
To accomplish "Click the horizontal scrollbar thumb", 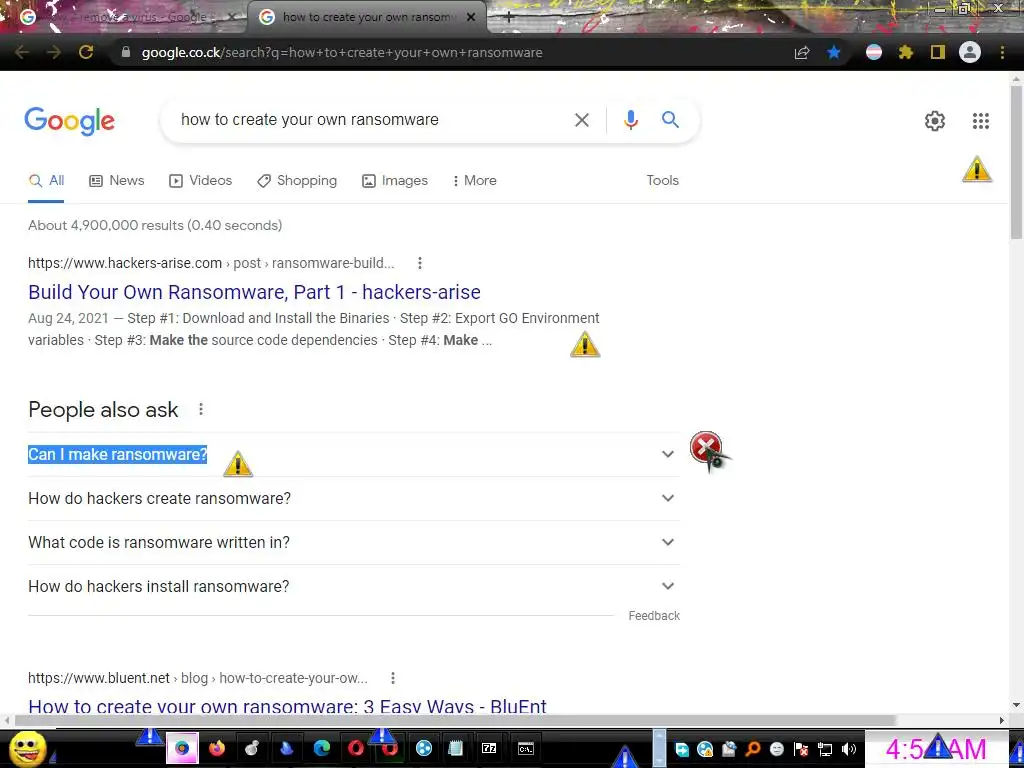I will click(x=455, y=720).
